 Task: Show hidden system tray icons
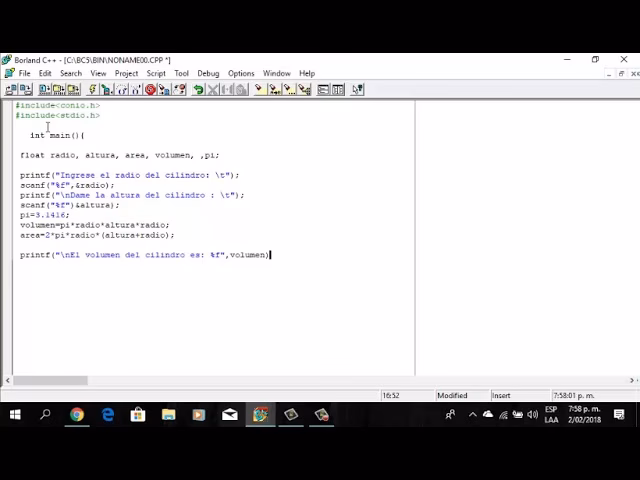click(x=473, y=415)
